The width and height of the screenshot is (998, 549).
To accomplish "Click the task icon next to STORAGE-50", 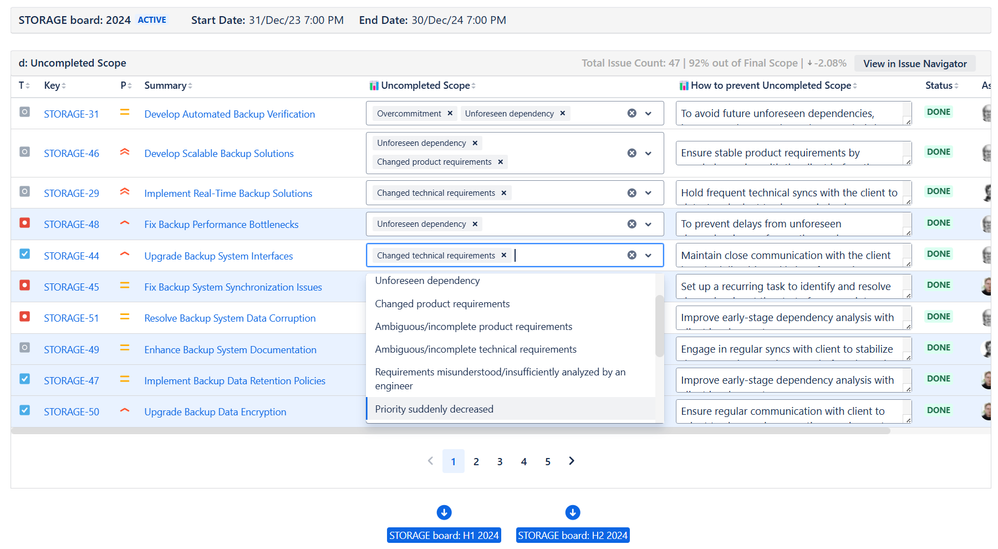I will [24, 410].
